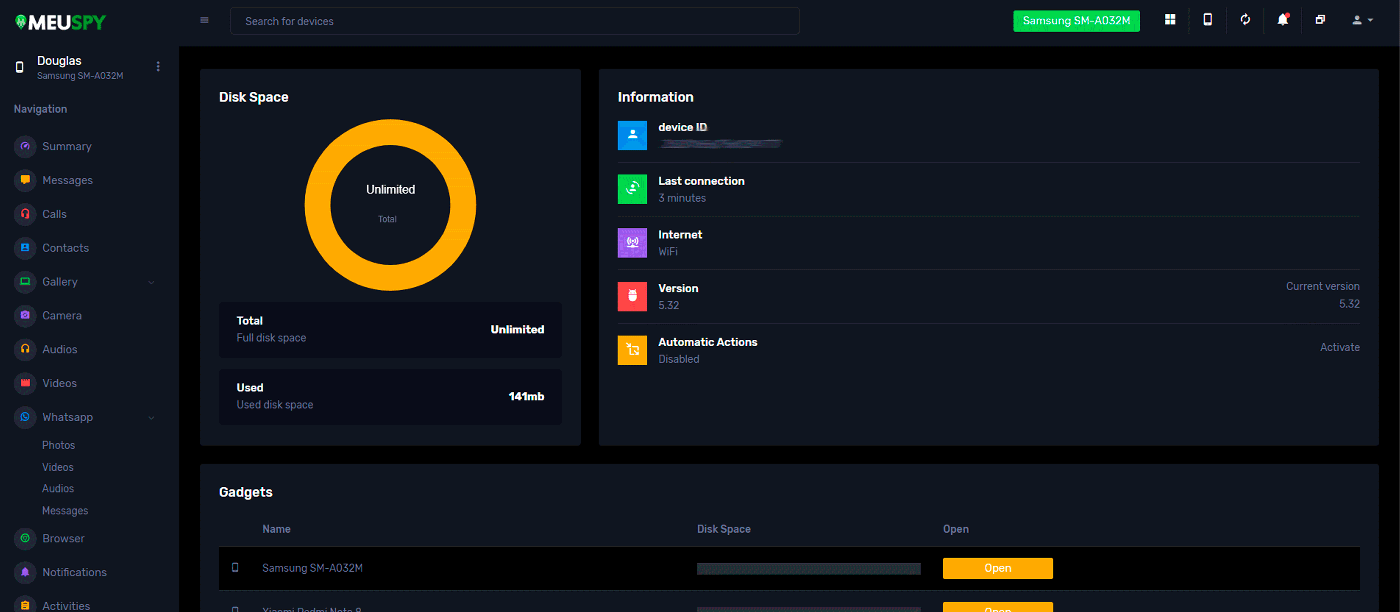Click the sync/refresh icon in the top bar

pyautogui.click(x=1245, y=20)
